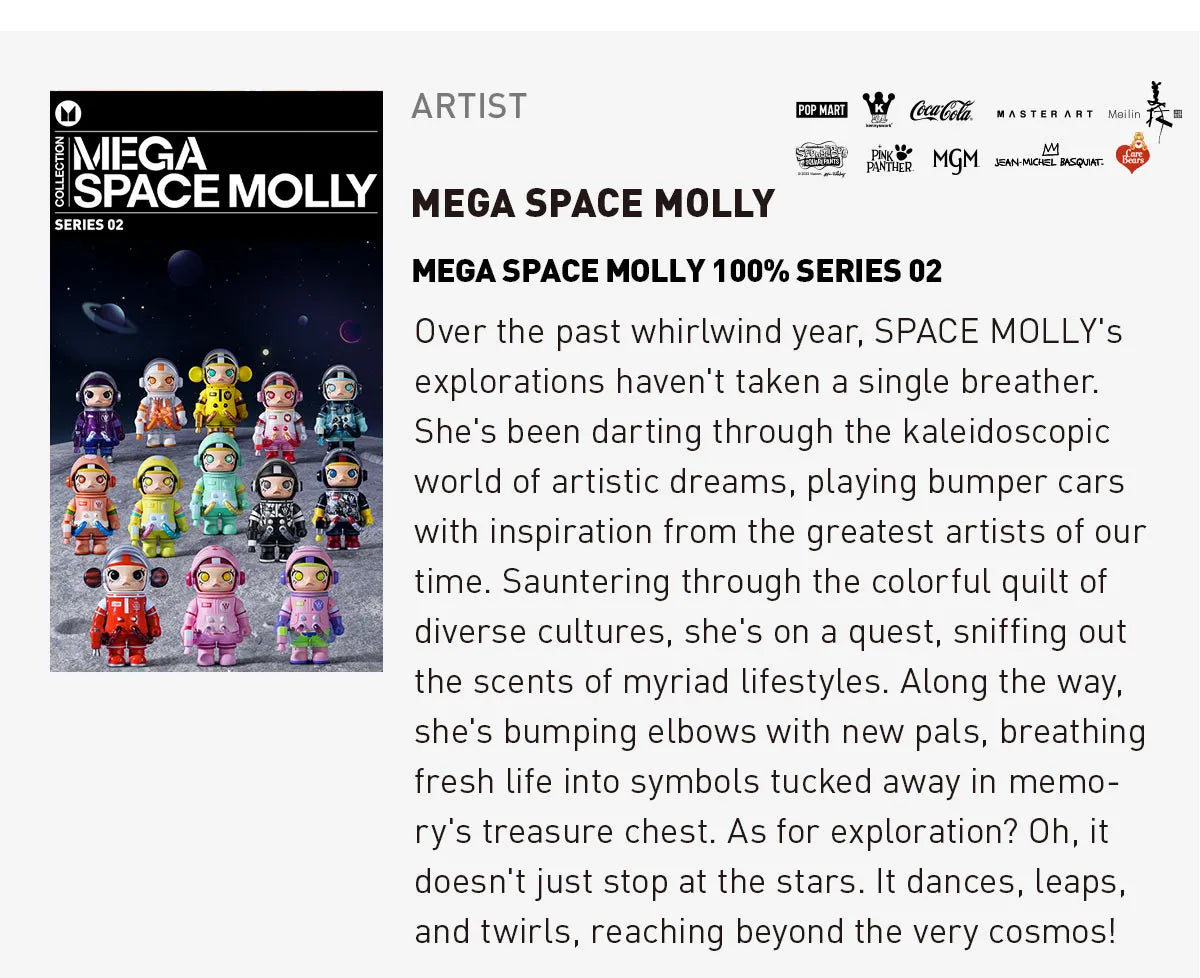Select the Coca-Cola brand logo
The width and height of the screenshot is (1200, 978).
tap(941, 111)
